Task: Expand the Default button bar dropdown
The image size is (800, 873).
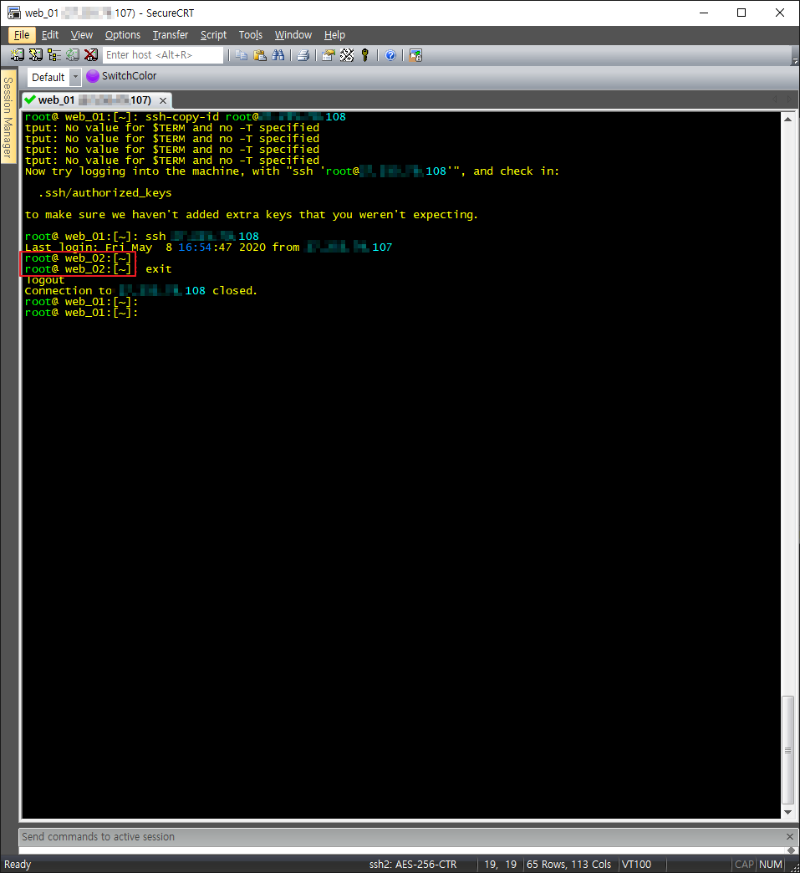Action: tap(75, 77)
